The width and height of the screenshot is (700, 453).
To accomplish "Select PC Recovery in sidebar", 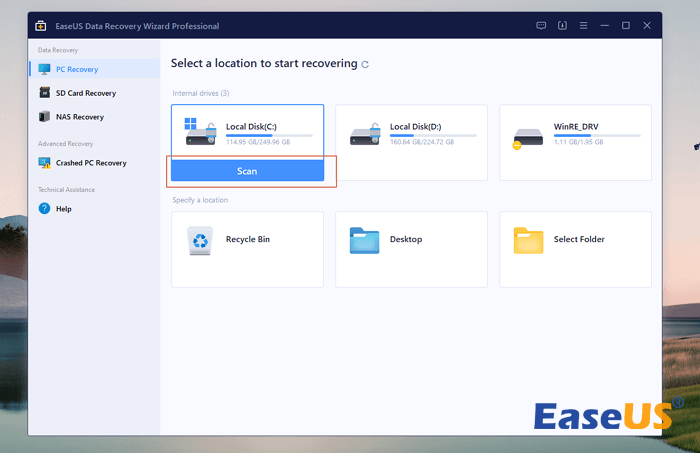I will click(95, 69).
